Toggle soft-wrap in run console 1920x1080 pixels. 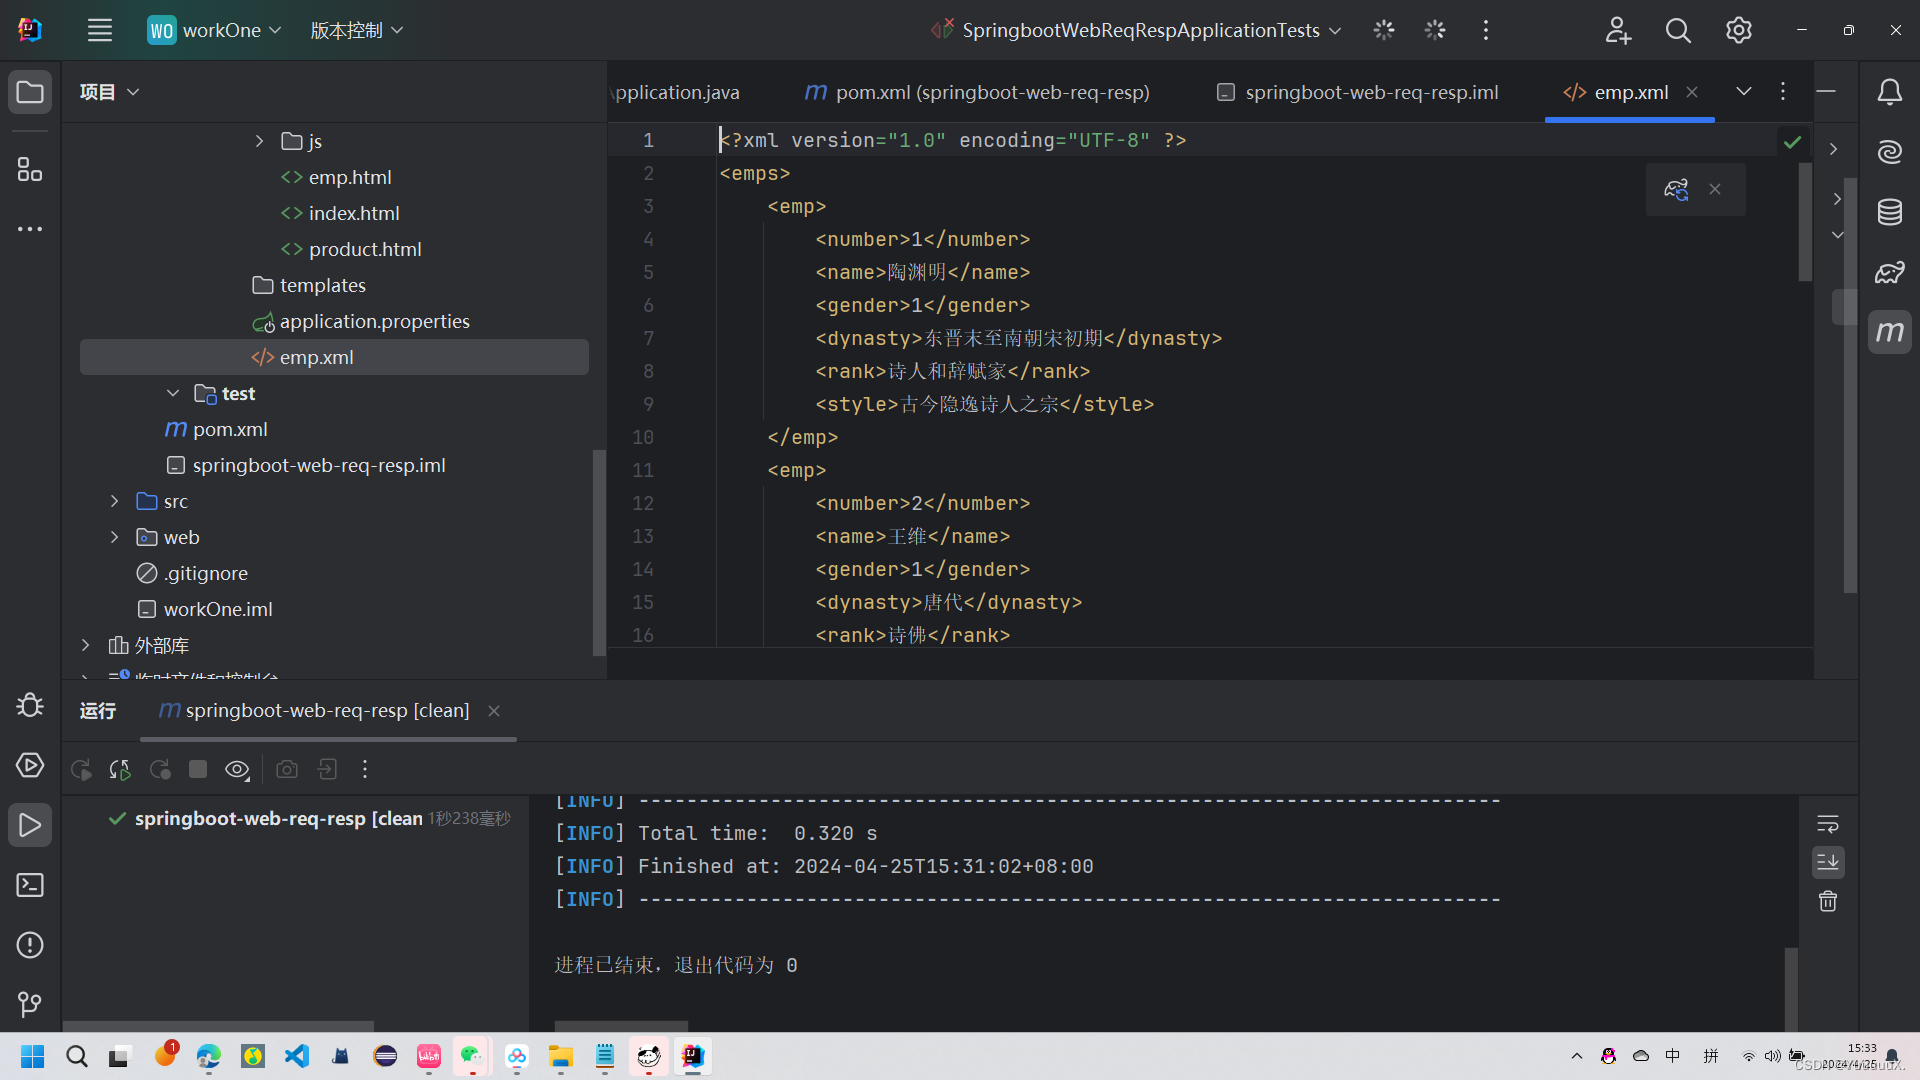[1828, 824]
